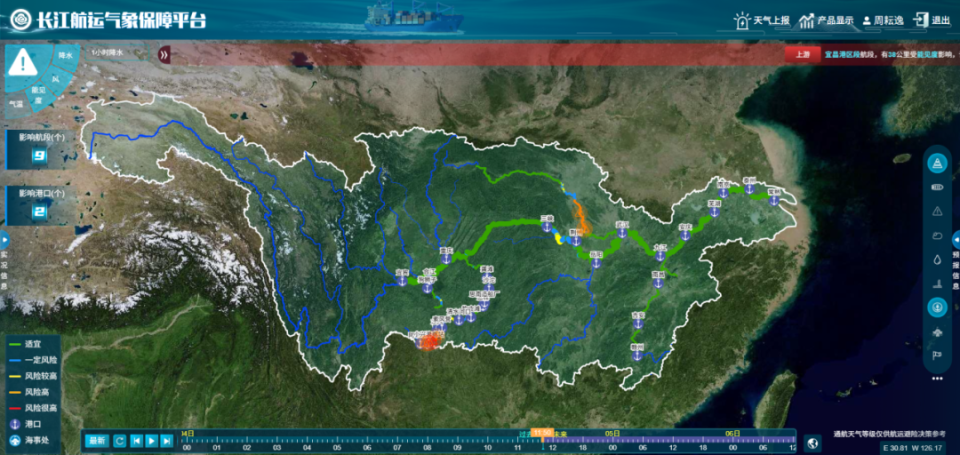Image resolution: width=960 pixels, height=455 pixels.
Task: Step to previous timeline frame
Action: point(137,440)
